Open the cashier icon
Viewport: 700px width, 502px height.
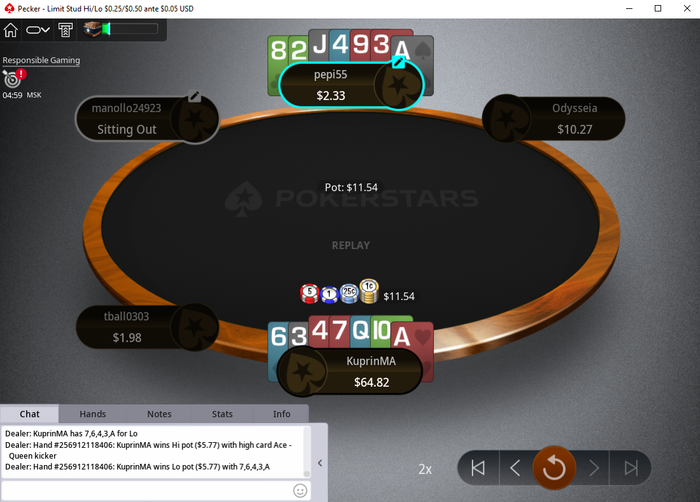click(x=65, y=30)
